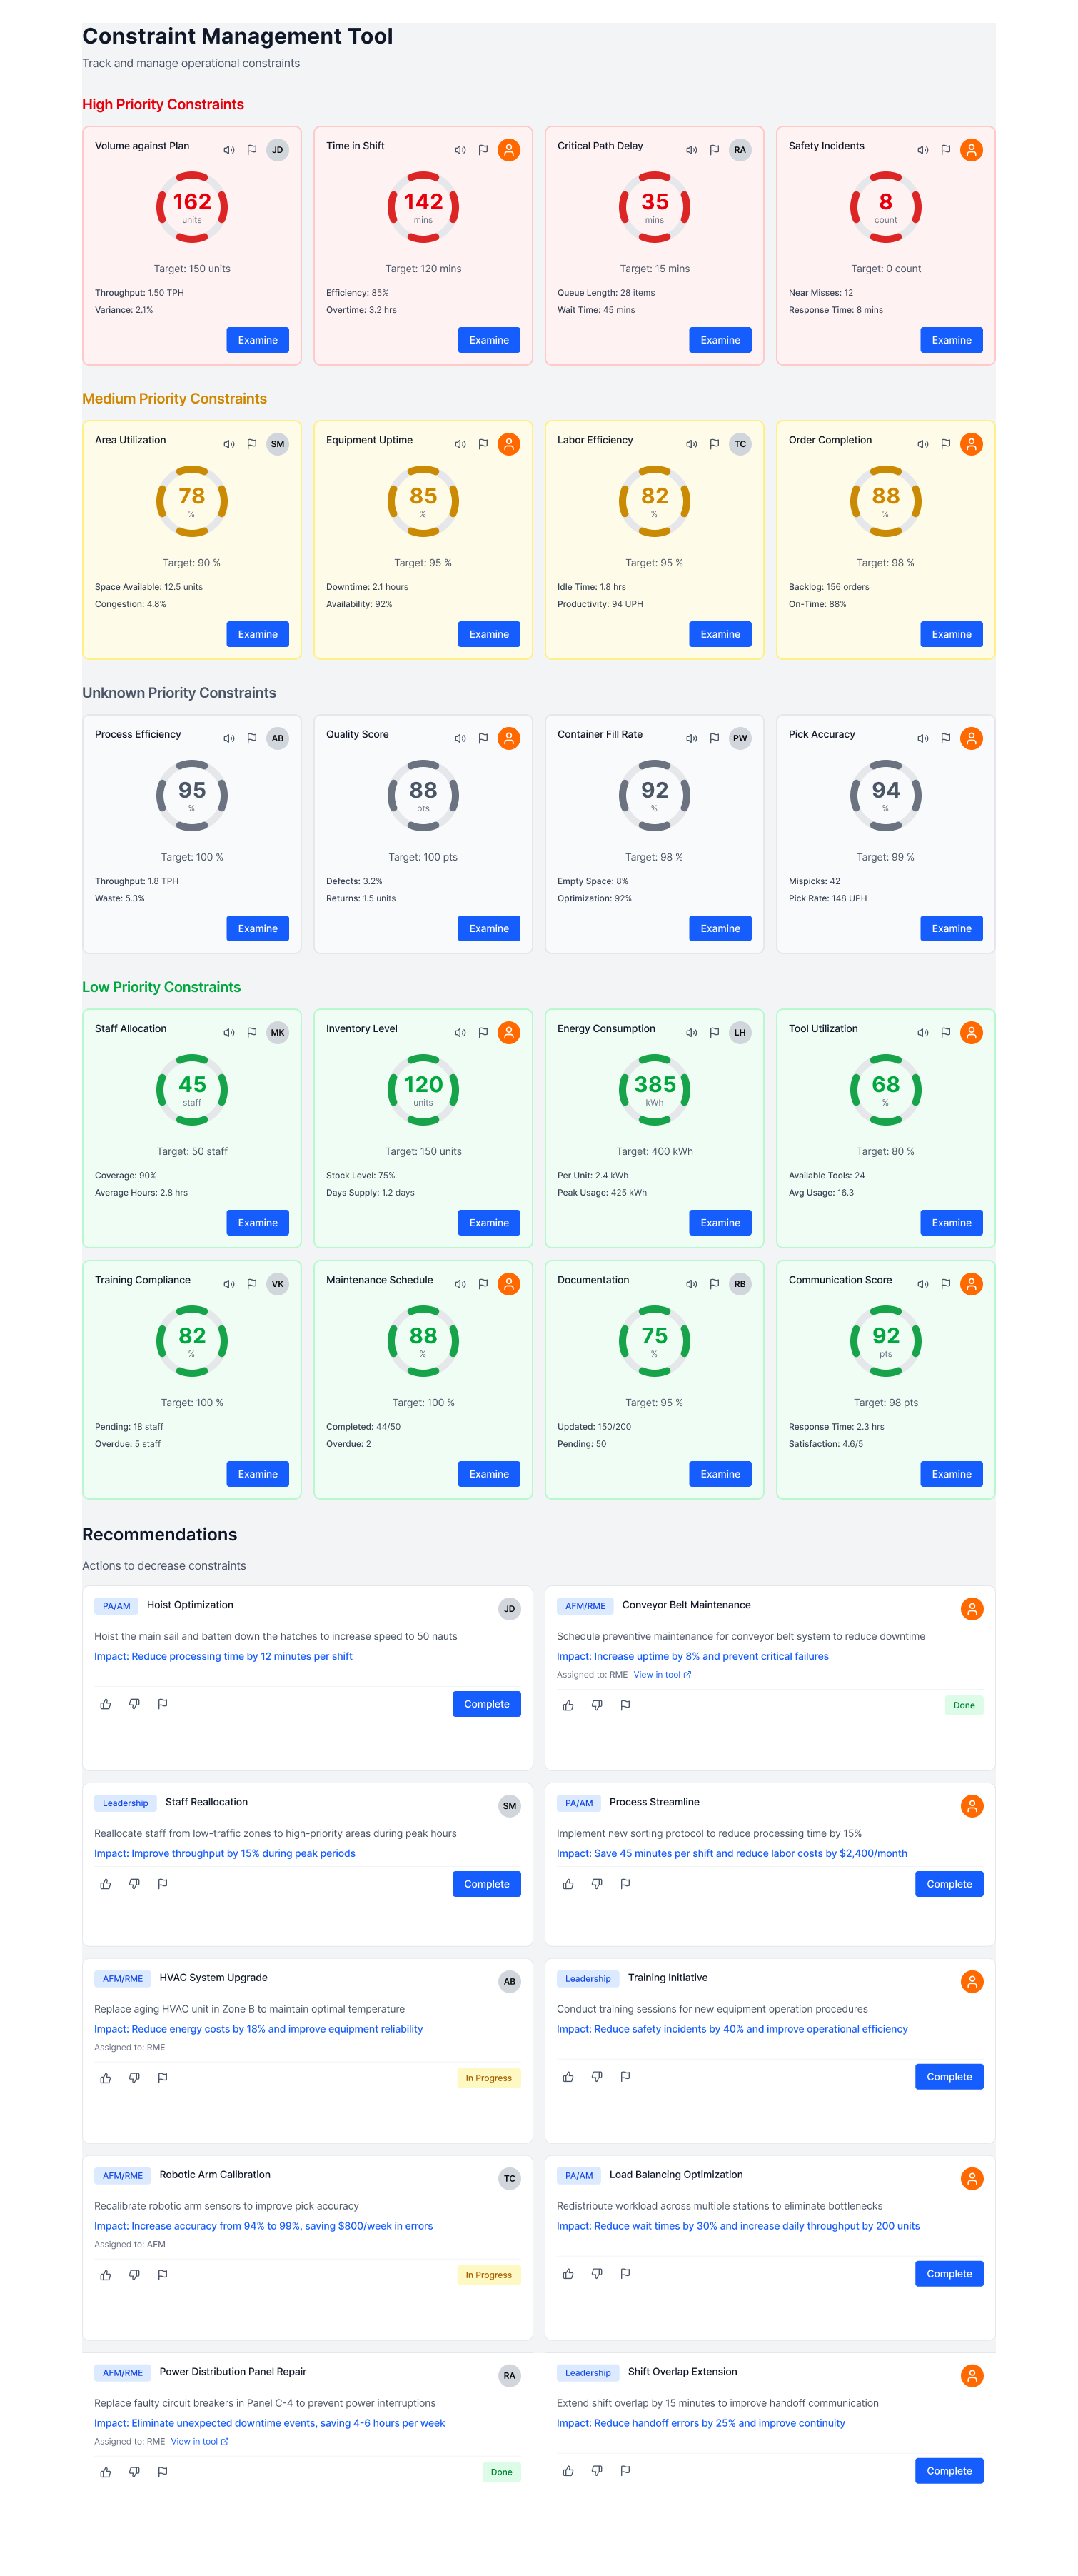Thumbs down the Shift Overlap Extension recommendation
The width and height of the screenshot is (1078, 2576).
597,2471
